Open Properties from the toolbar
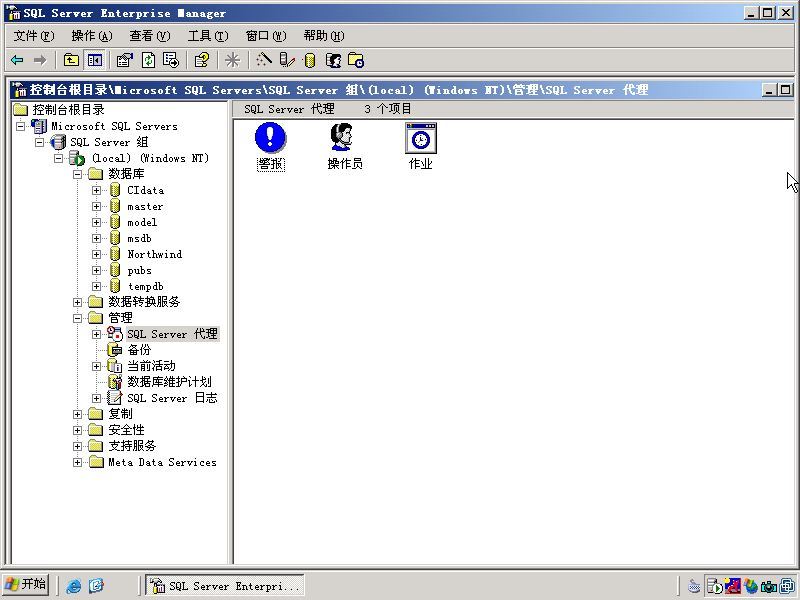The width and height of the screenshot is (800, 600). (x=124, y=60)
